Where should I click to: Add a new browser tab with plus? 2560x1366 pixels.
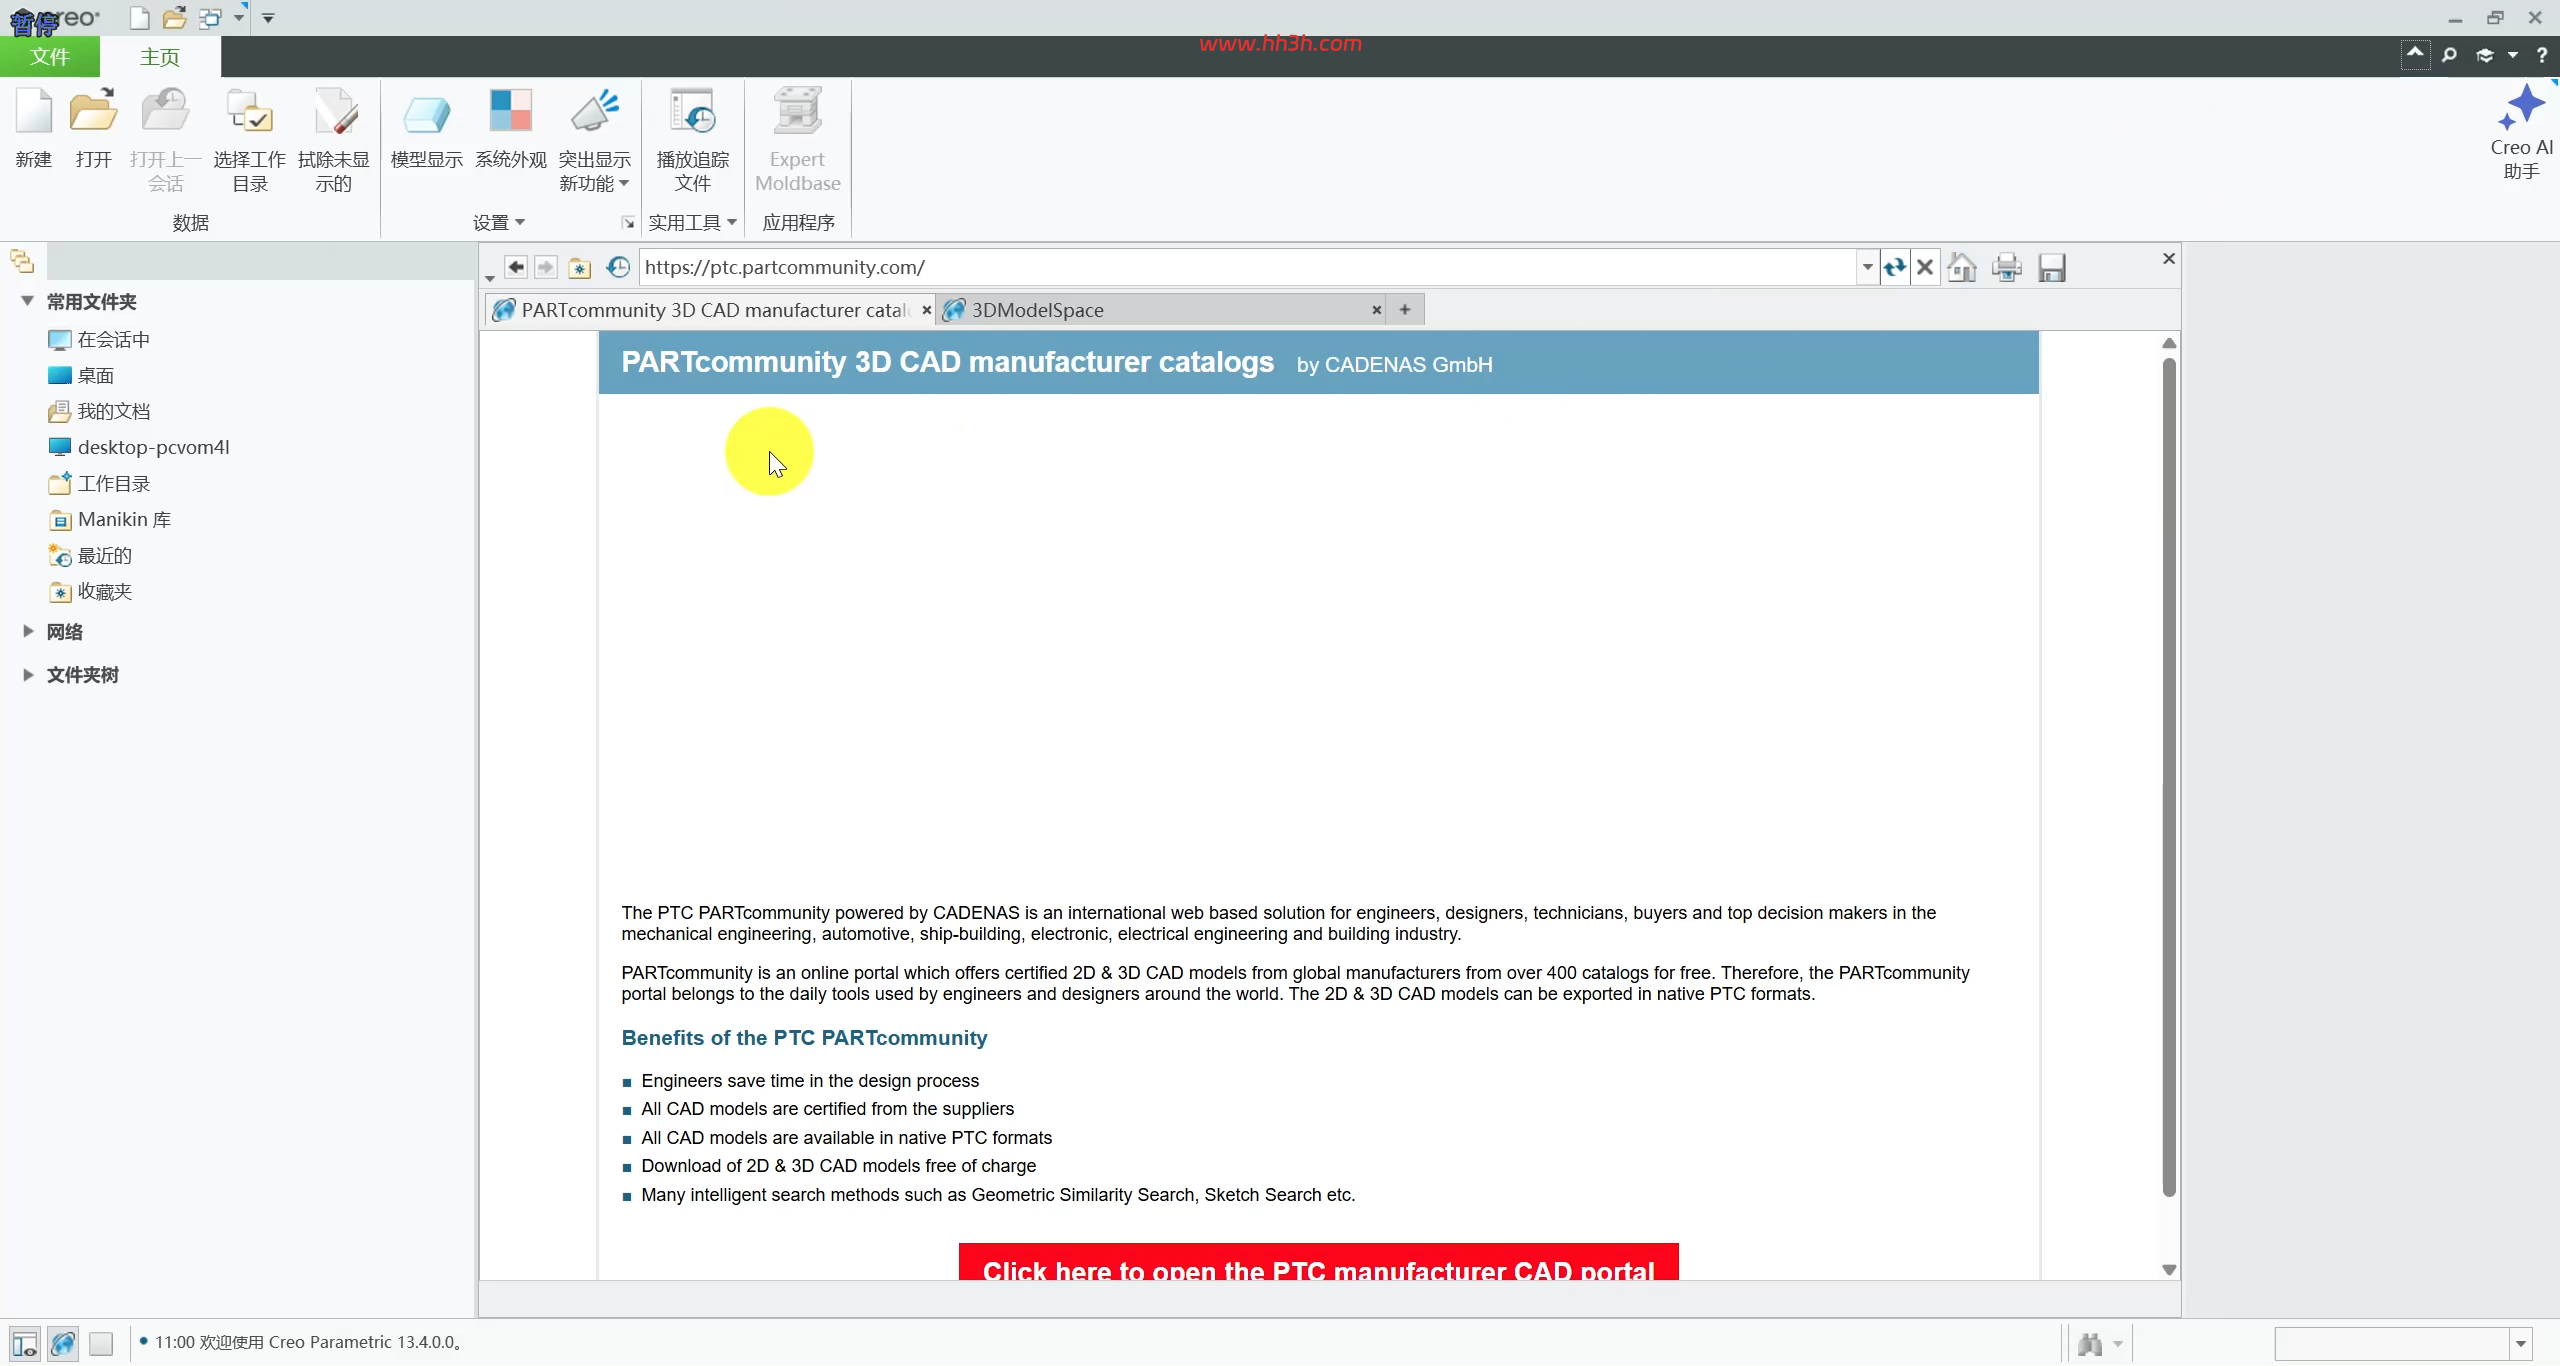[x=1404, y=310]
